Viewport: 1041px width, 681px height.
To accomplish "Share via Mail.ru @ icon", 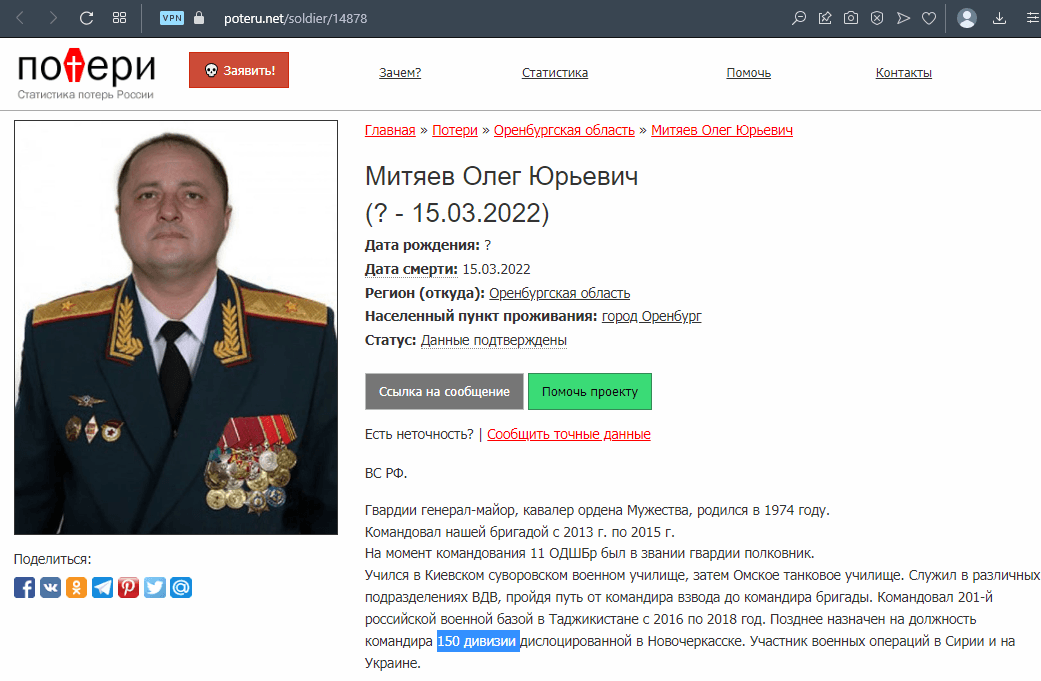I will pos(181,587).
